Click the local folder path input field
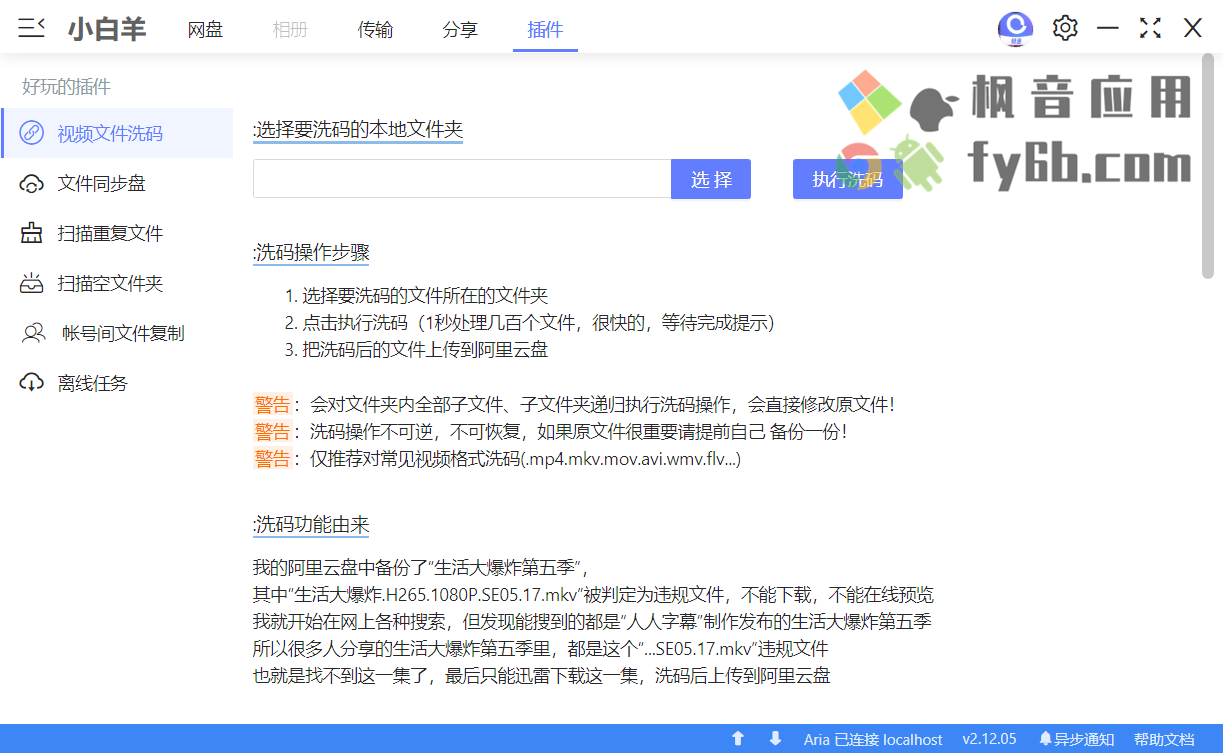 point(462,179)
